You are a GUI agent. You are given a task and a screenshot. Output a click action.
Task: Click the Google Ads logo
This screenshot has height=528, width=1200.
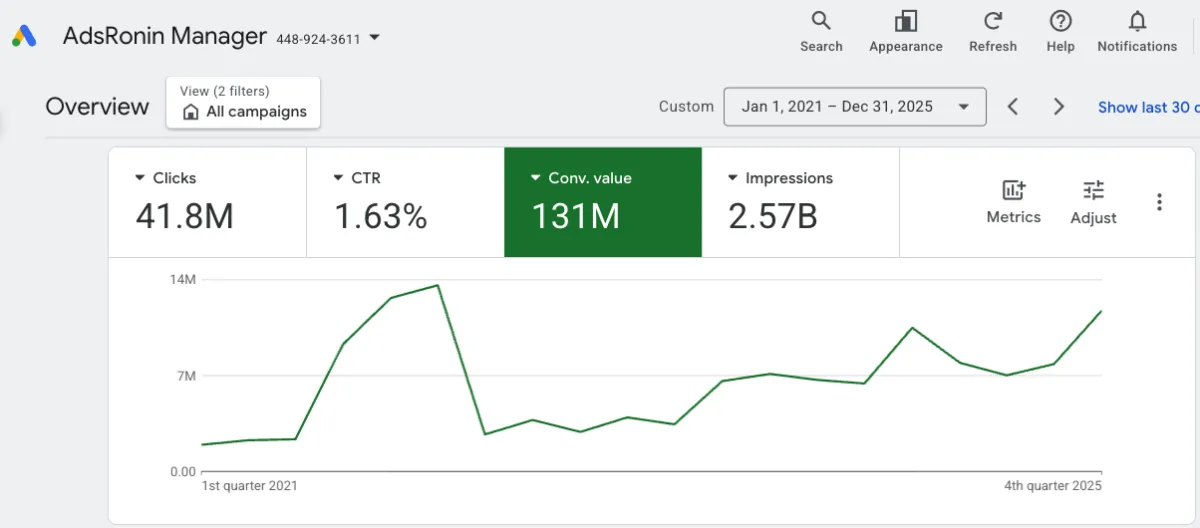coord(24,37)
